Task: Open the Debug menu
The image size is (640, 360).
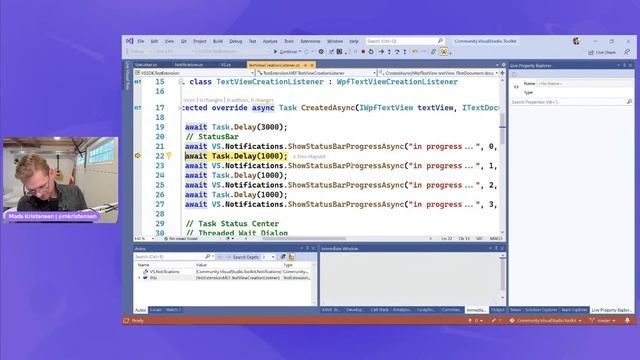Action: (x=236, y=41)
